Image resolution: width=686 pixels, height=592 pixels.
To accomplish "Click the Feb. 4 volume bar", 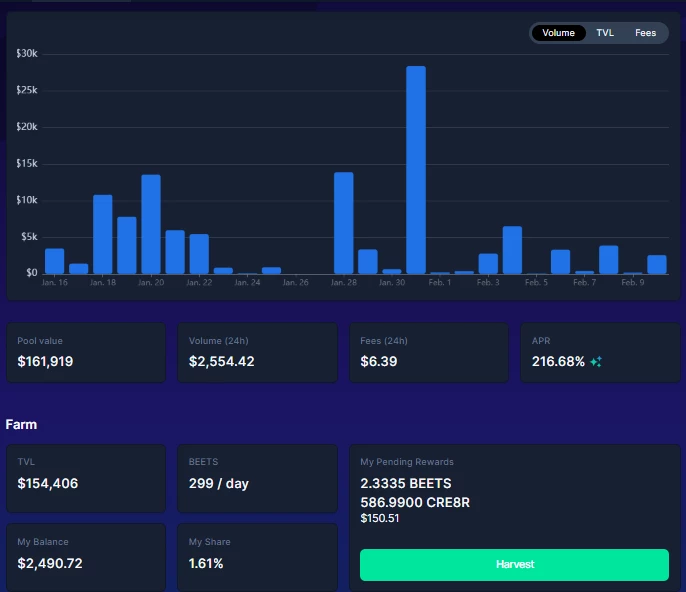I will 512,250.
